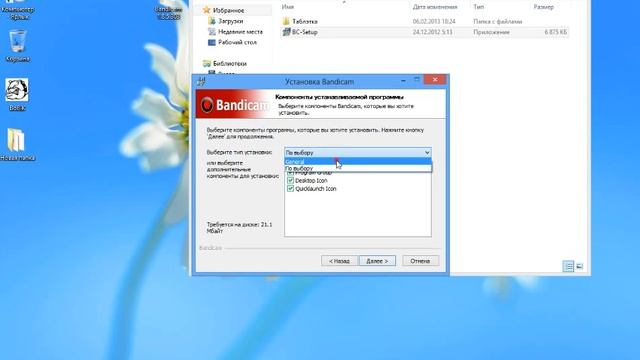Click the Таблетка folder name
This screenshot has width=640, height=360.
point(305,21)
